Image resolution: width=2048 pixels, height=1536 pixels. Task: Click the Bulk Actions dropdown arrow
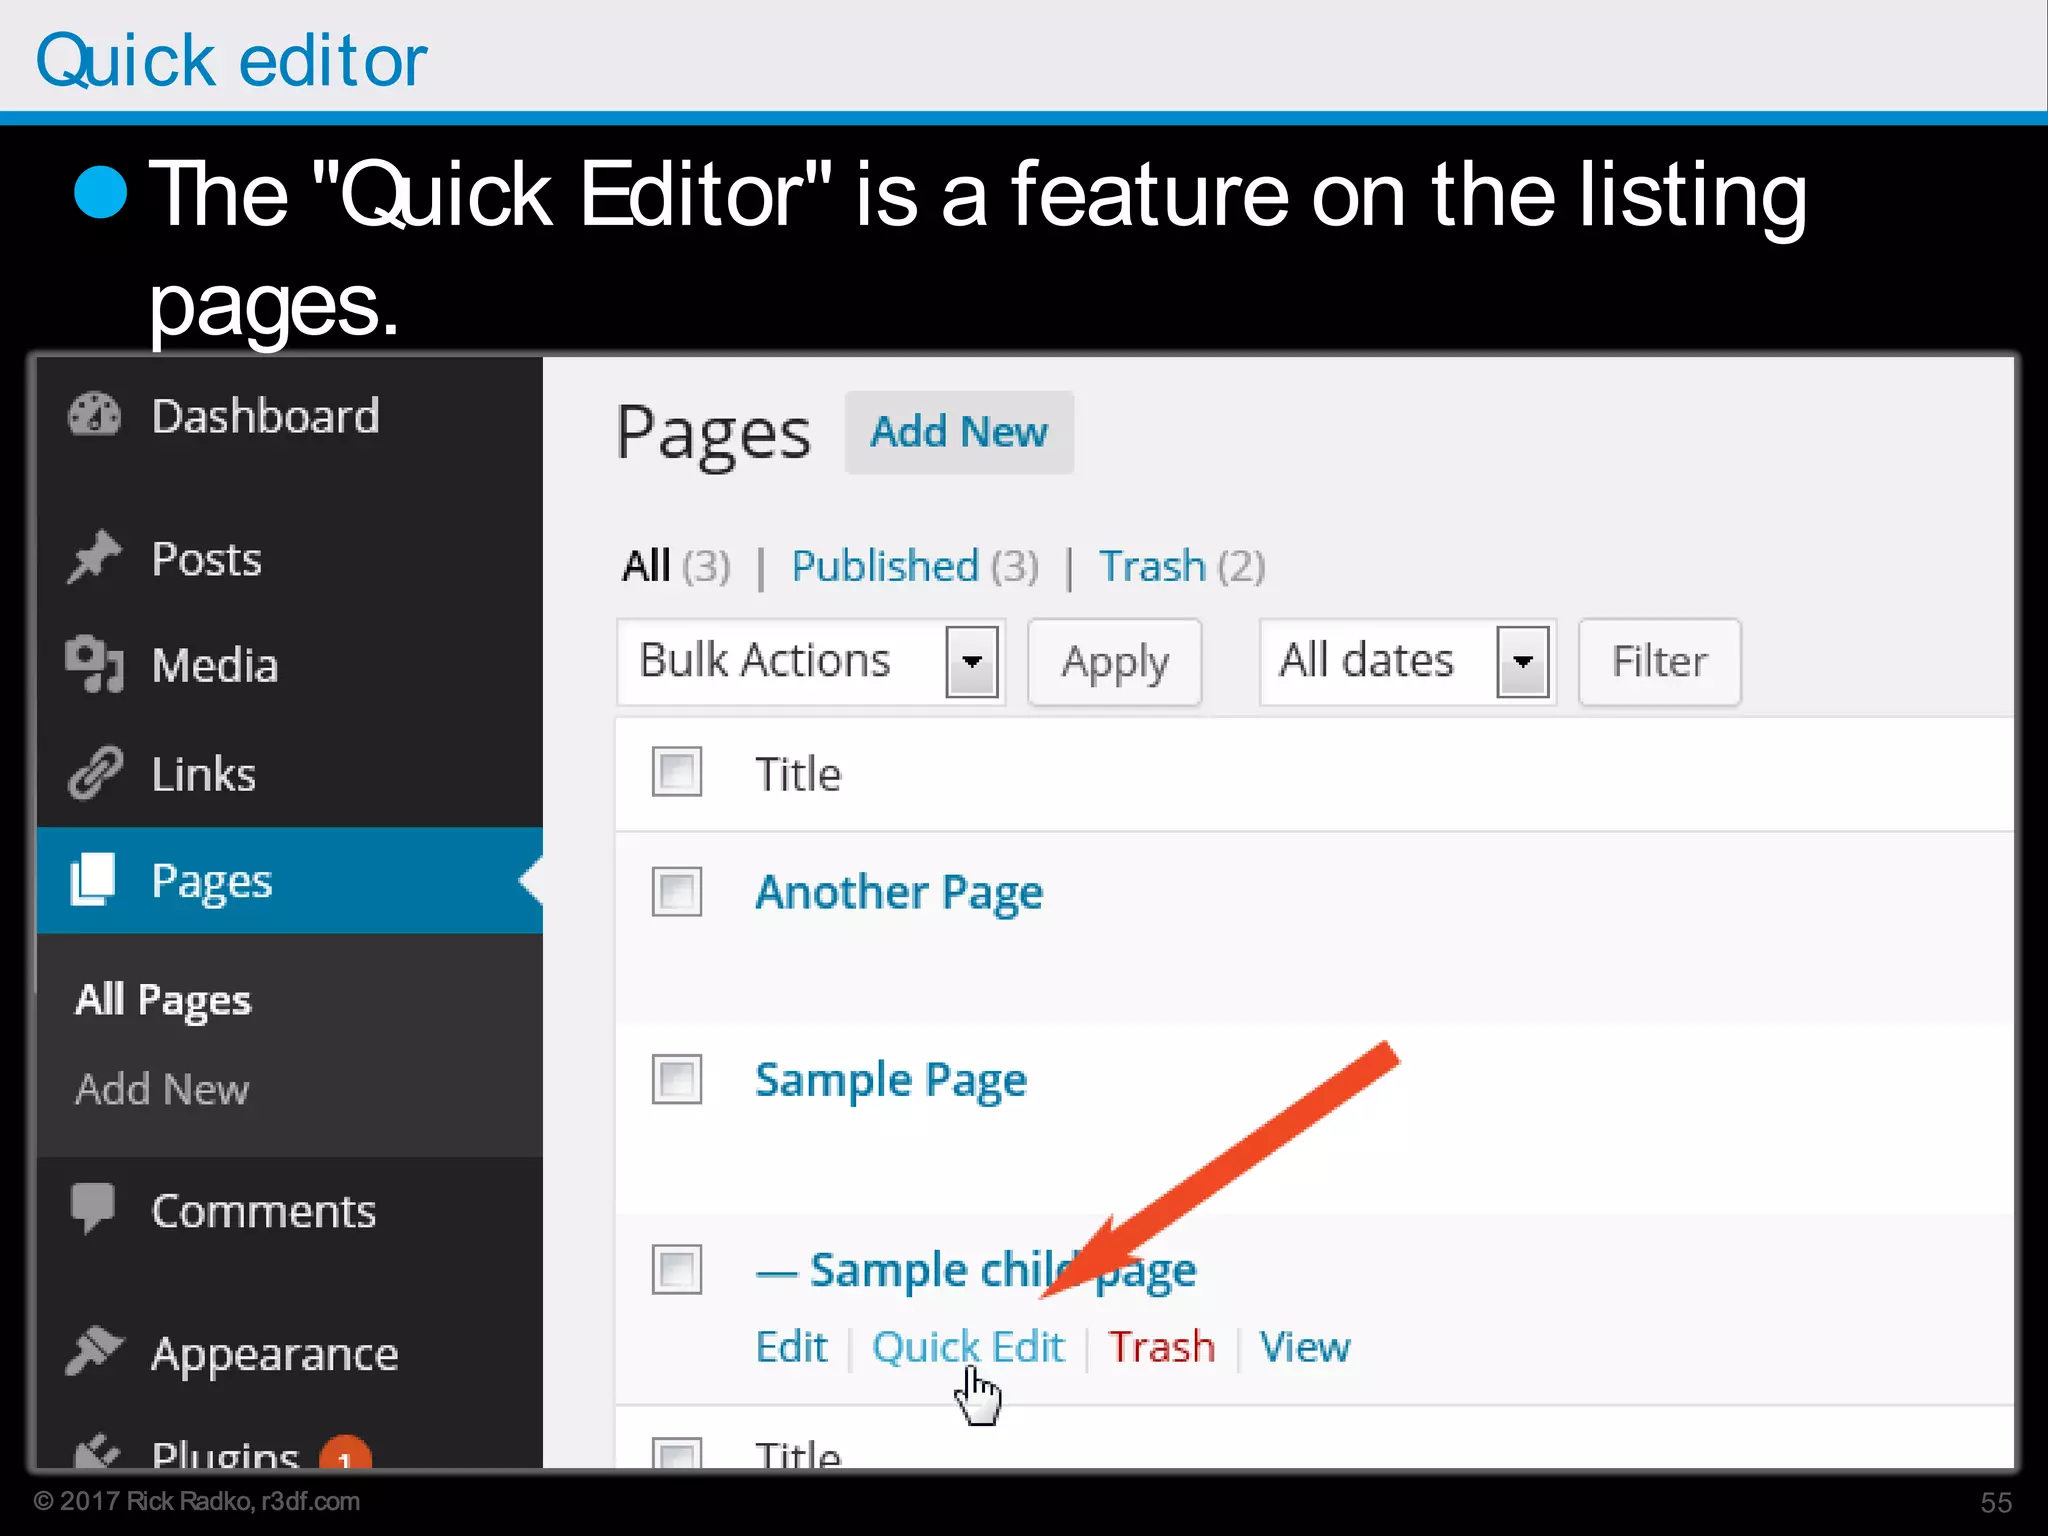(x=972, y=662)
